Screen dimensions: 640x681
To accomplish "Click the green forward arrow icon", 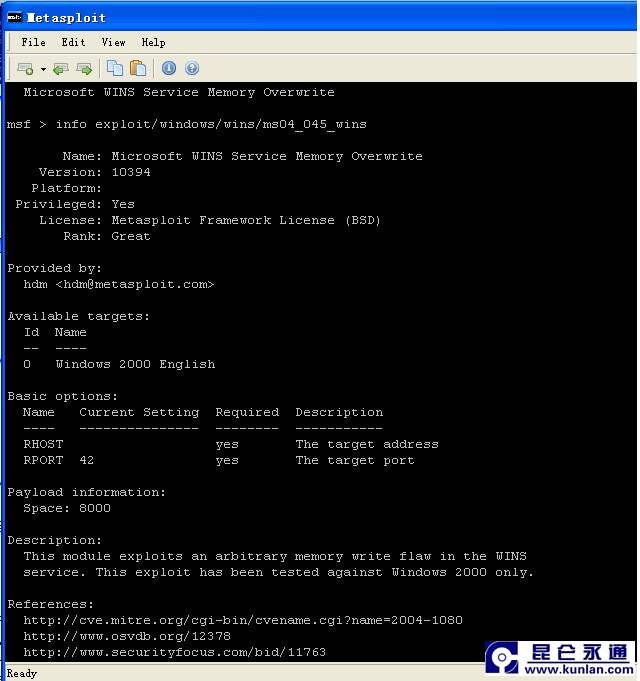I will [84, 68].
